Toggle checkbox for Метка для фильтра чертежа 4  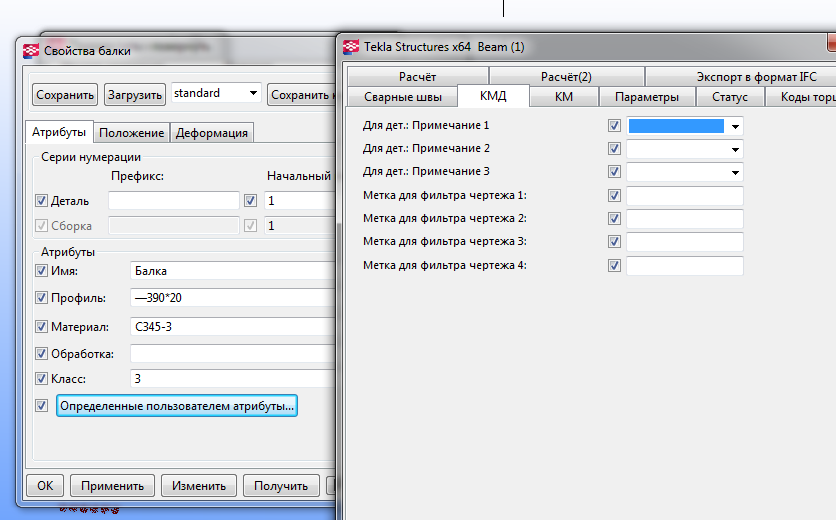[614, 265]
